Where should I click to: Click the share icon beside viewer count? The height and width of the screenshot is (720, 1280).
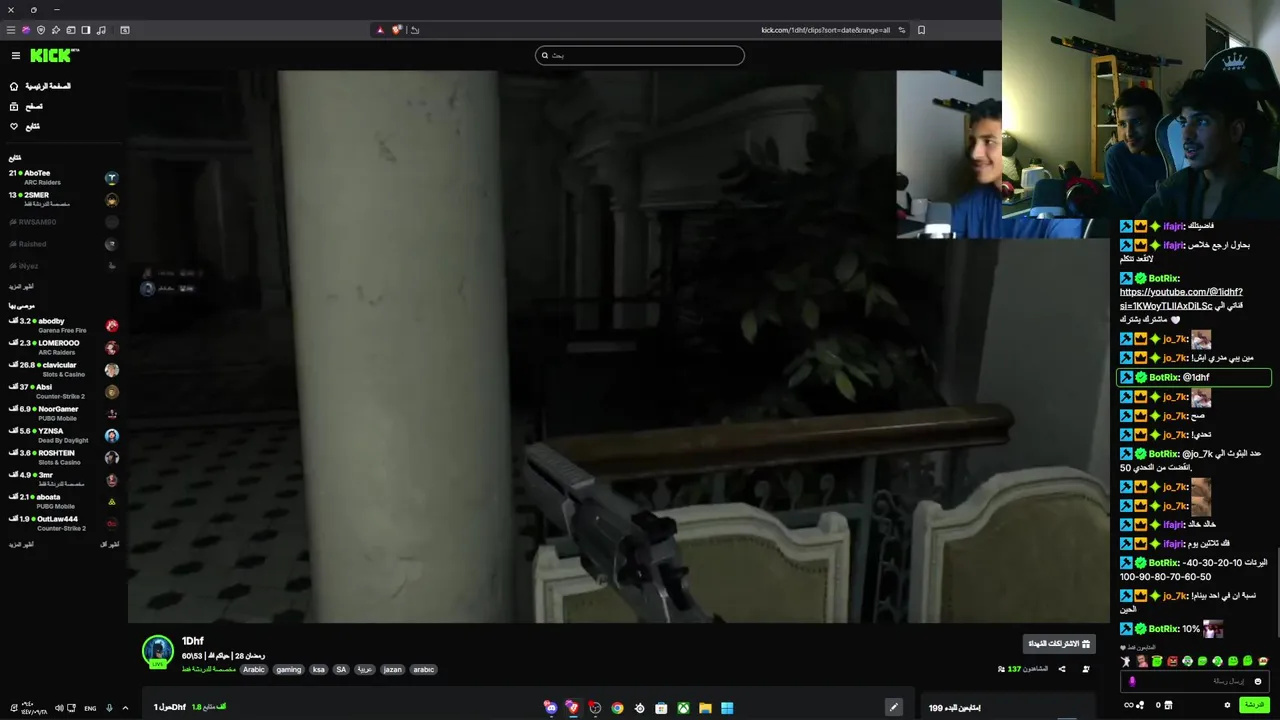point(1061,669)
